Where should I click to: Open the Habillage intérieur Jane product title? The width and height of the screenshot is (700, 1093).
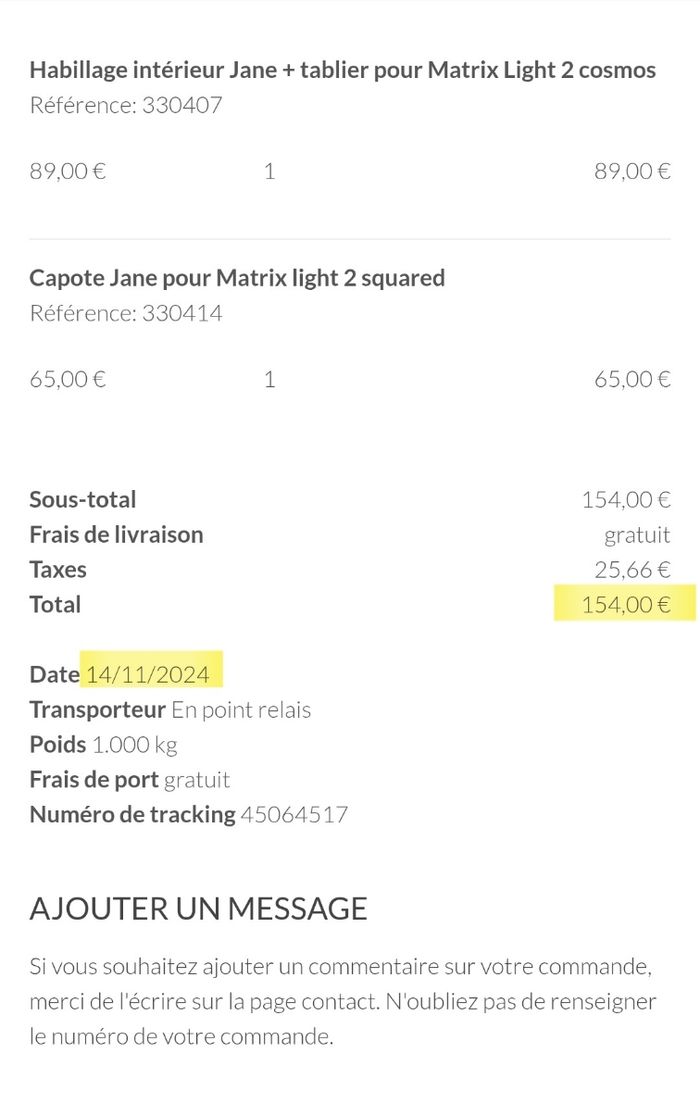tap(342, 70)
